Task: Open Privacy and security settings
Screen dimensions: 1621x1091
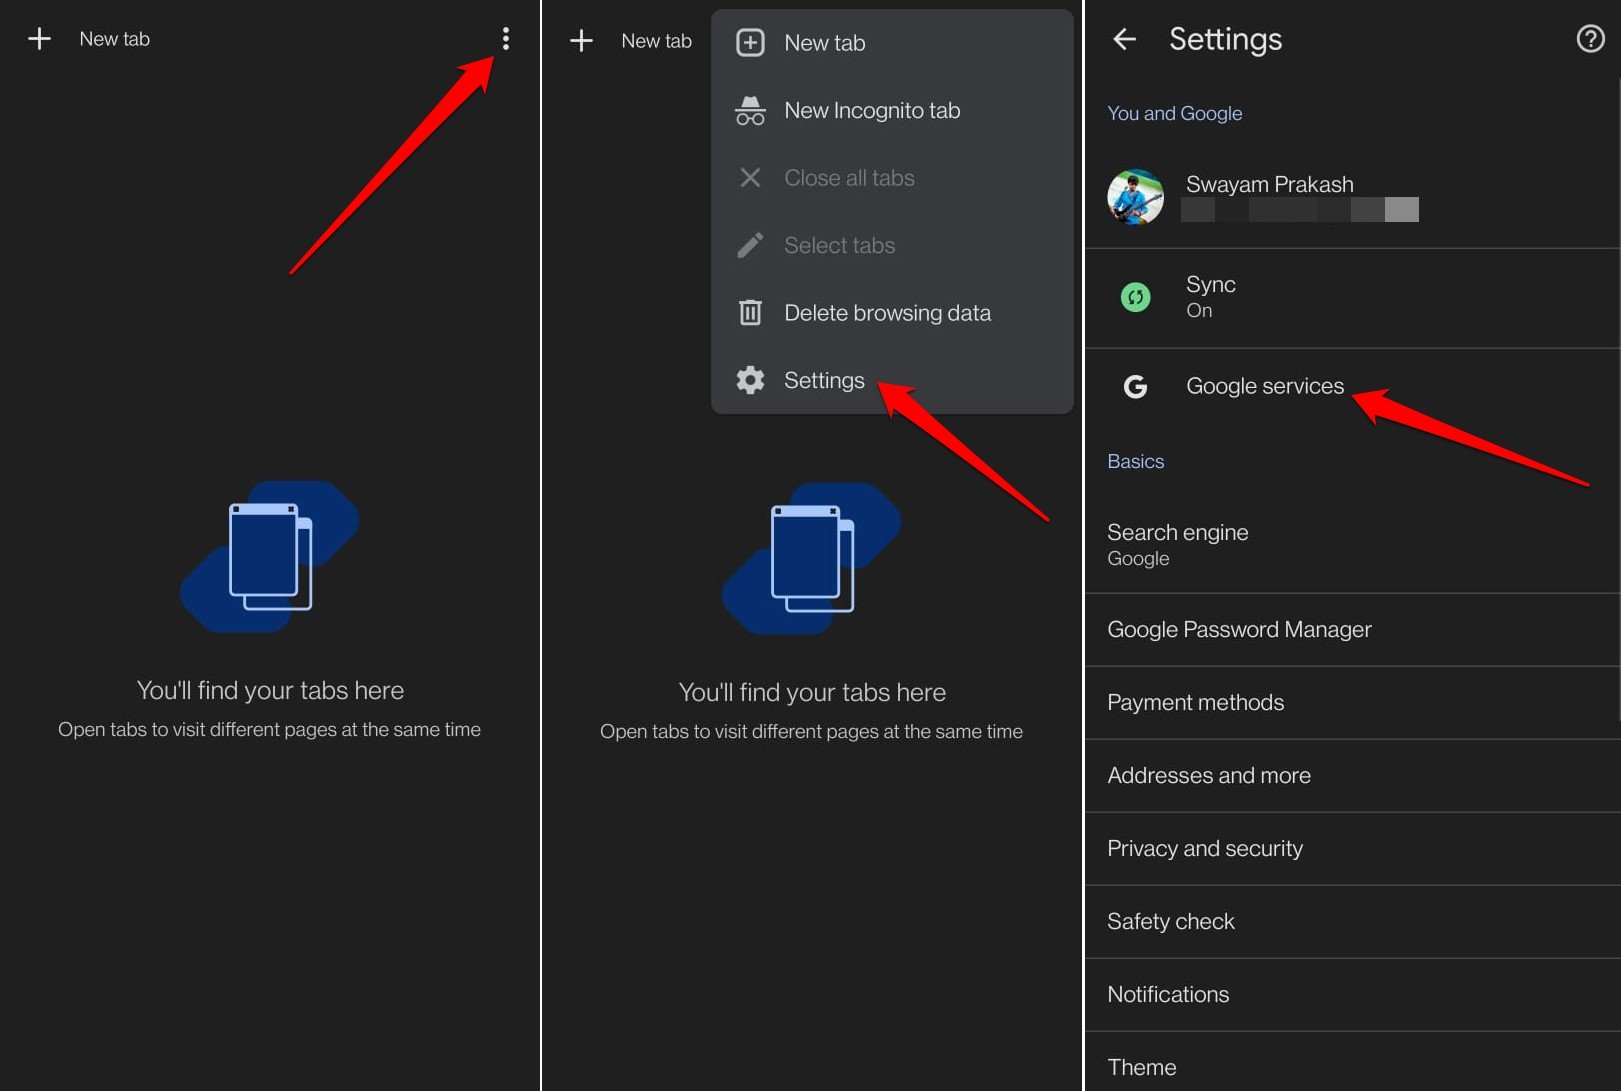Action: click(x=1352, y=849)
